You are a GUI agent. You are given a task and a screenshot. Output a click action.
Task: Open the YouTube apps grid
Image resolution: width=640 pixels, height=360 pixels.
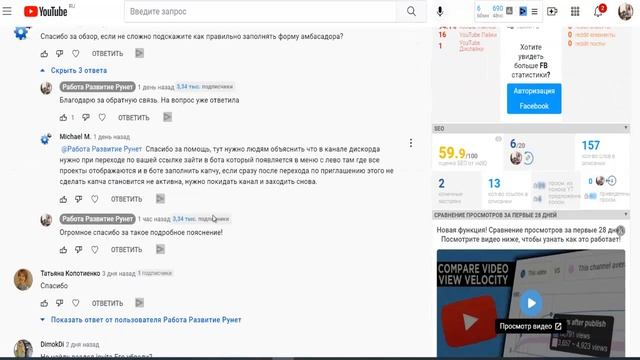(x=575, y=11)
